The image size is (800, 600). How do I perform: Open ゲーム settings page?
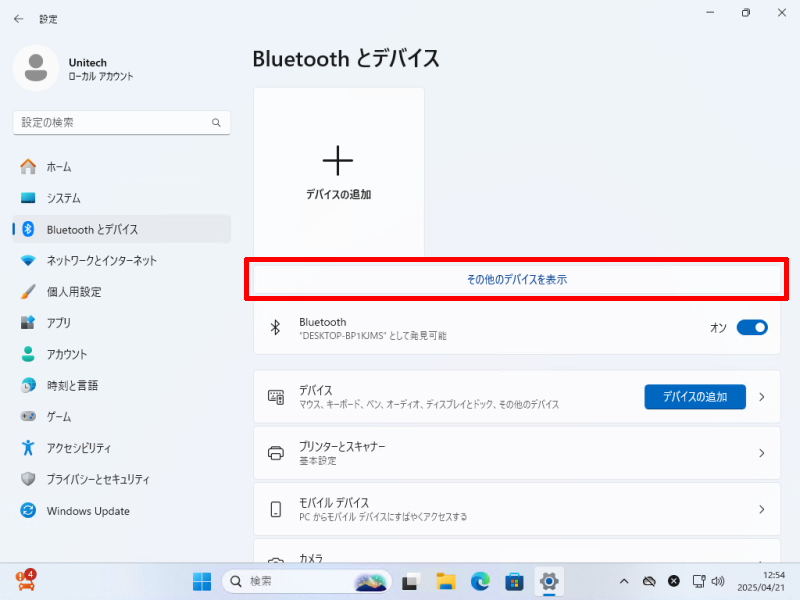point(121,416)
